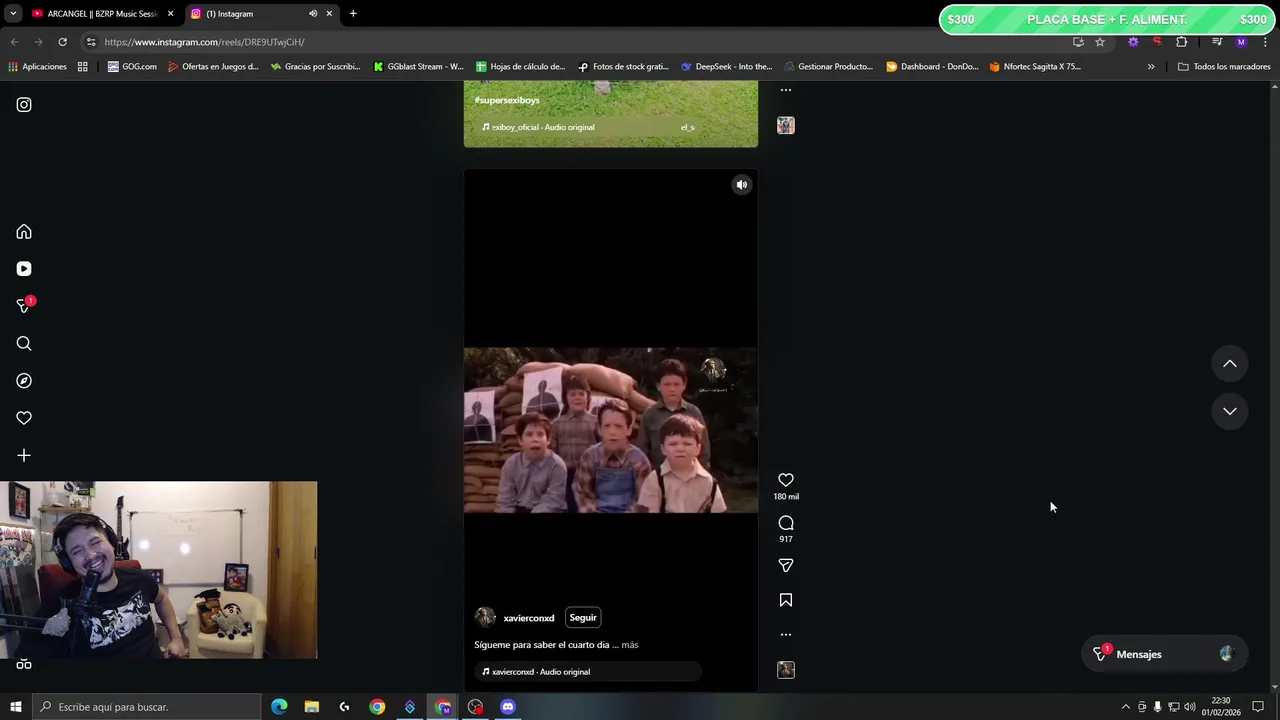Open audio thumbnail of xavierconxd reel

(786, 670)
